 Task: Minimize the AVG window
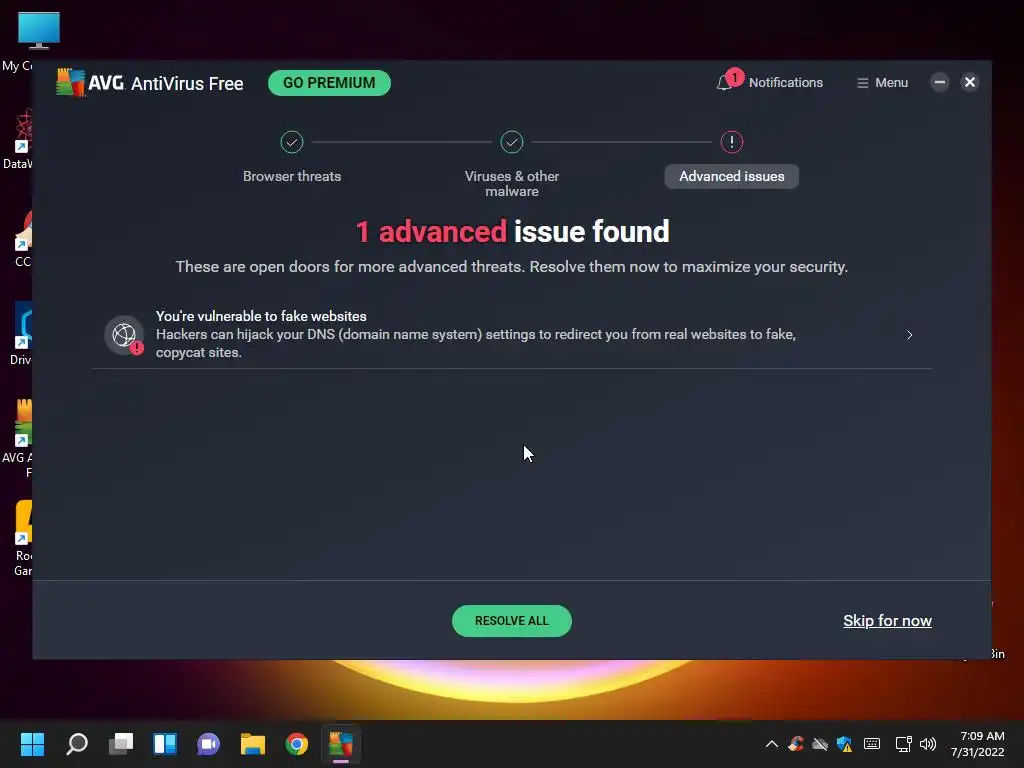point(940,82)
